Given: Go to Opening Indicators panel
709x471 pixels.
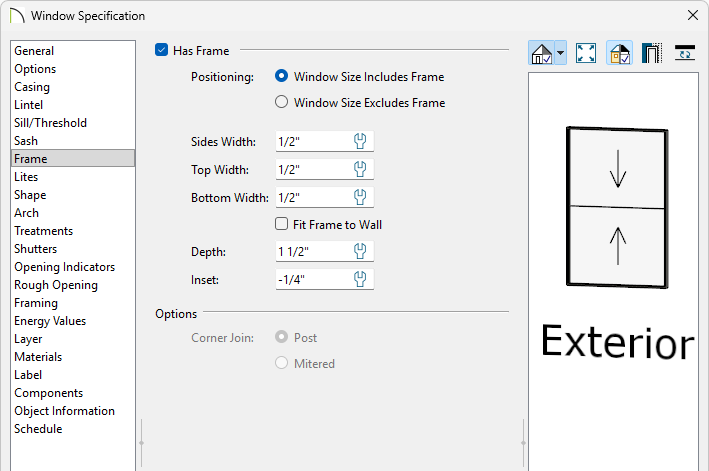Looking at the screenshot, I should click(x=73, y=267).
